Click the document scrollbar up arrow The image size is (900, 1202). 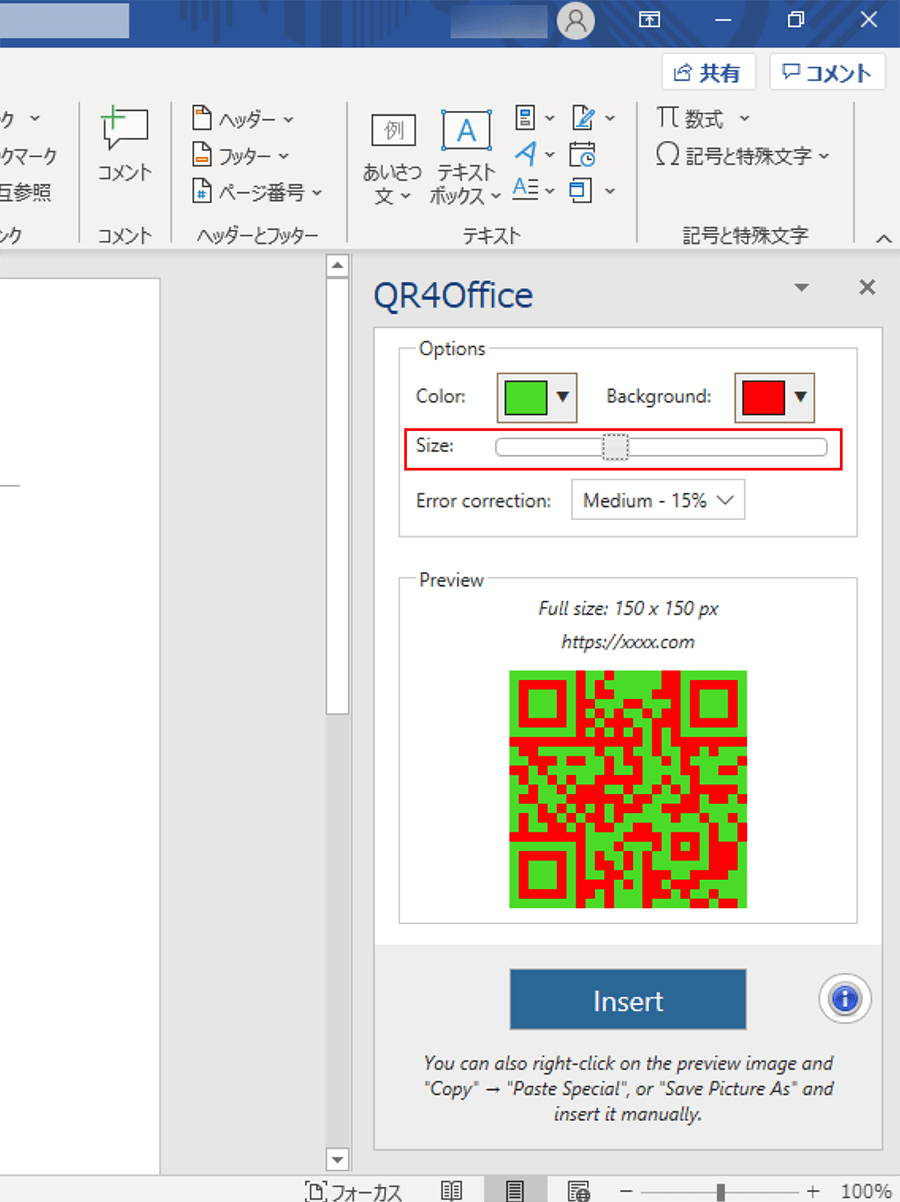[x=338, y=266]
